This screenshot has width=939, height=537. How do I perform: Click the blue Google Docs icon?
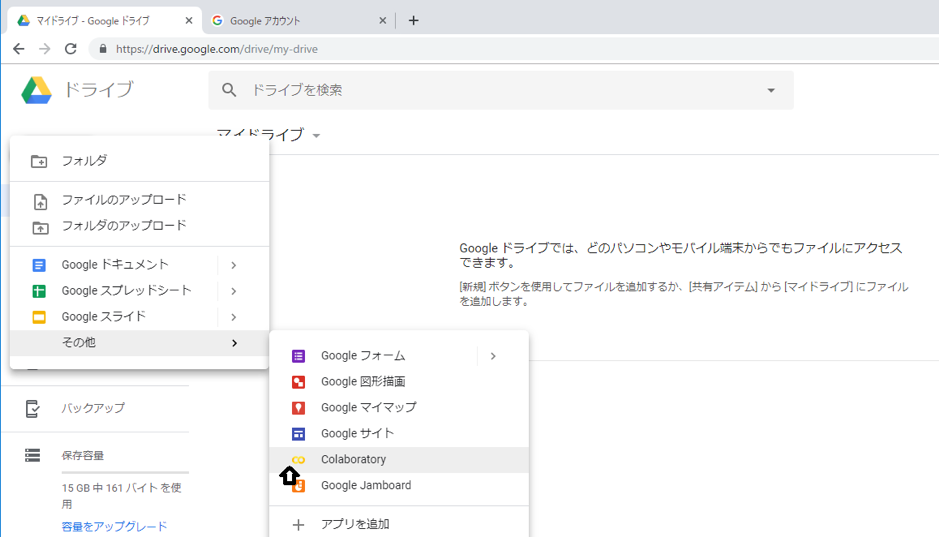pyautogui.click(x=39, y=265)
